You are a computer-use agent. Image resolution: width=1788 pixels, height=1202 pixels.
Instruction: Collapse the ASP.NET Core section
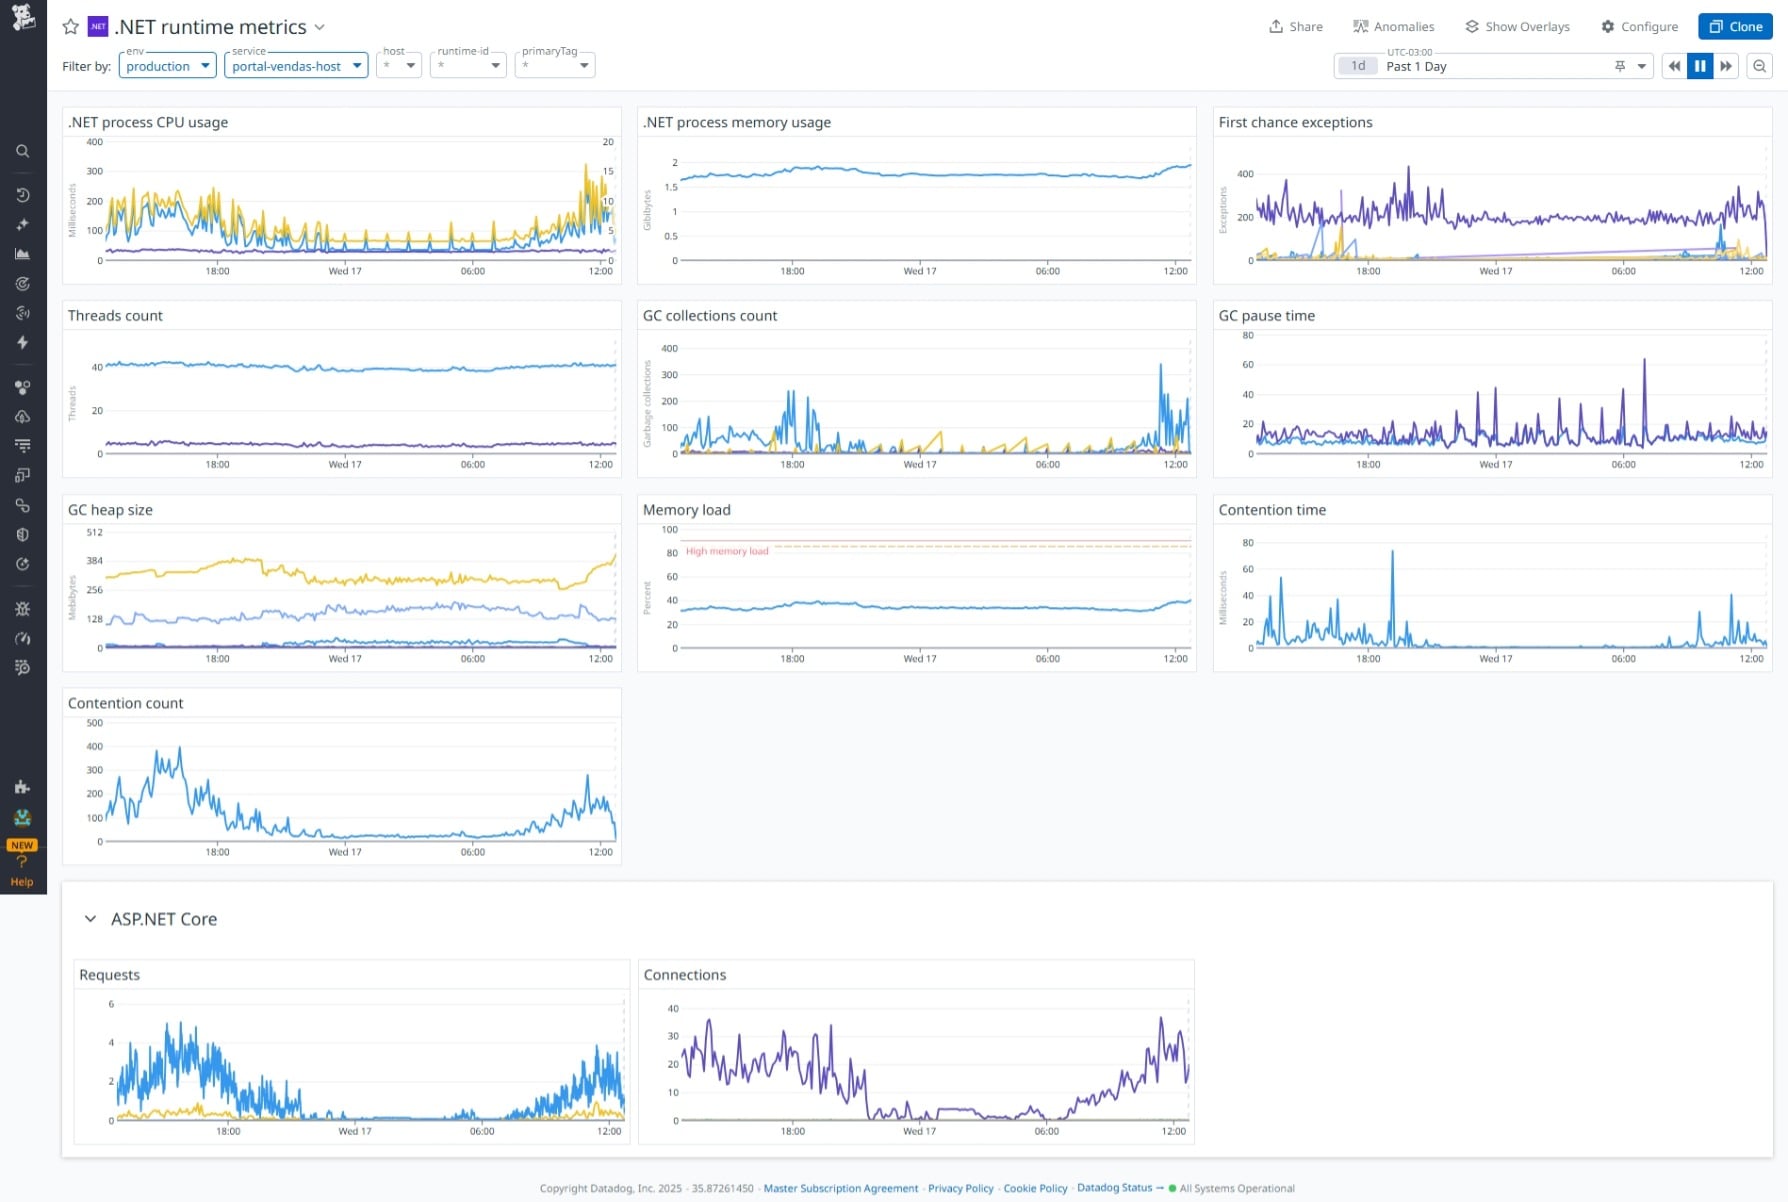pyautogui.click(x=90, y=919)
